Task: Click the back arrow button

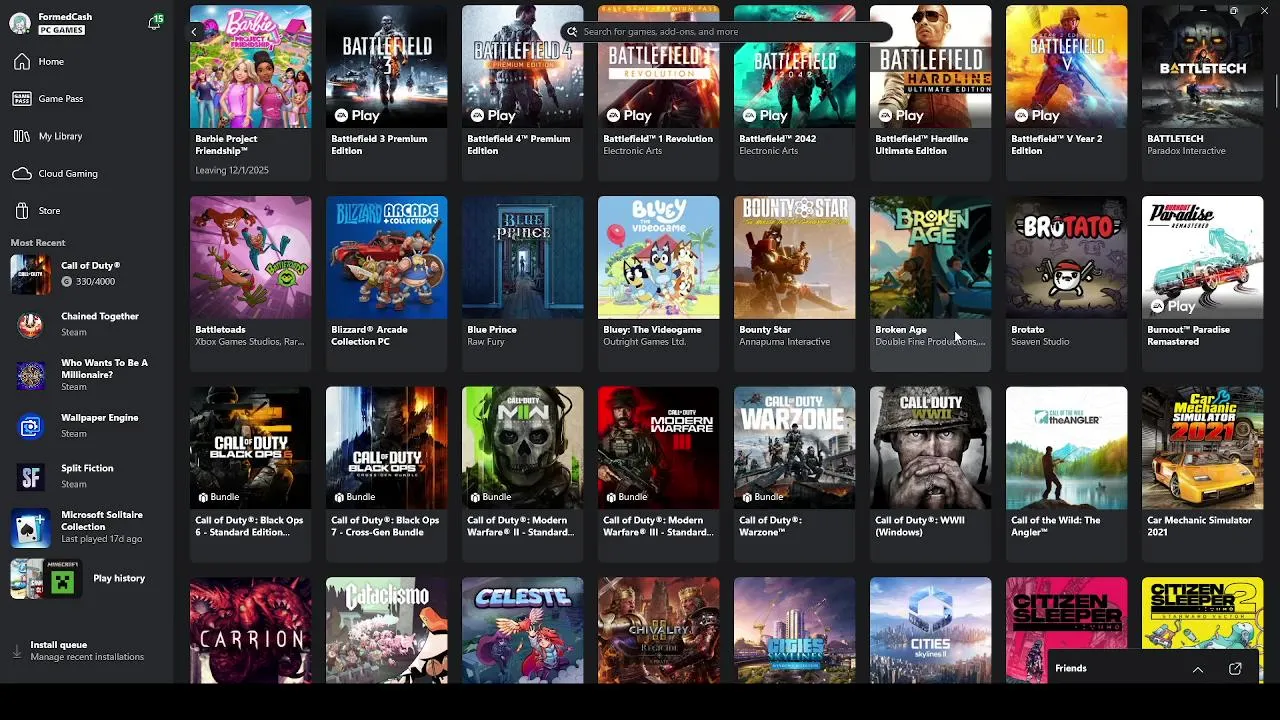Action: coord(194,32)
